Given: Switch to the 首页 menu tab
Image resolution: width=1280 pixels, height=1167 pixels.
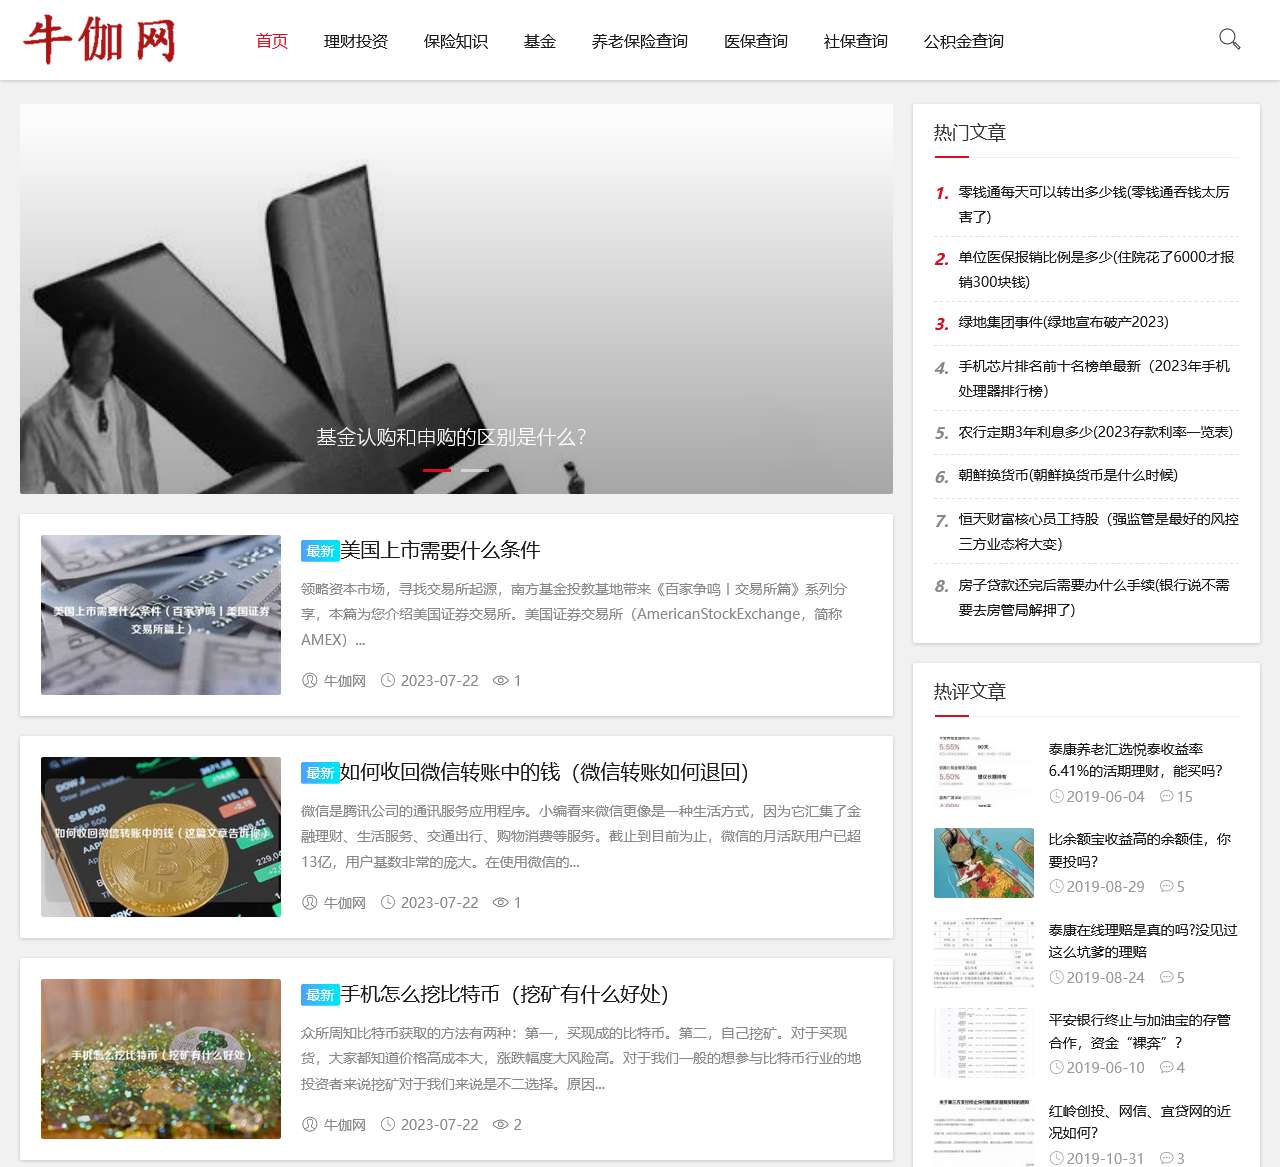Looking at the screenshot, I should point(271,41).
